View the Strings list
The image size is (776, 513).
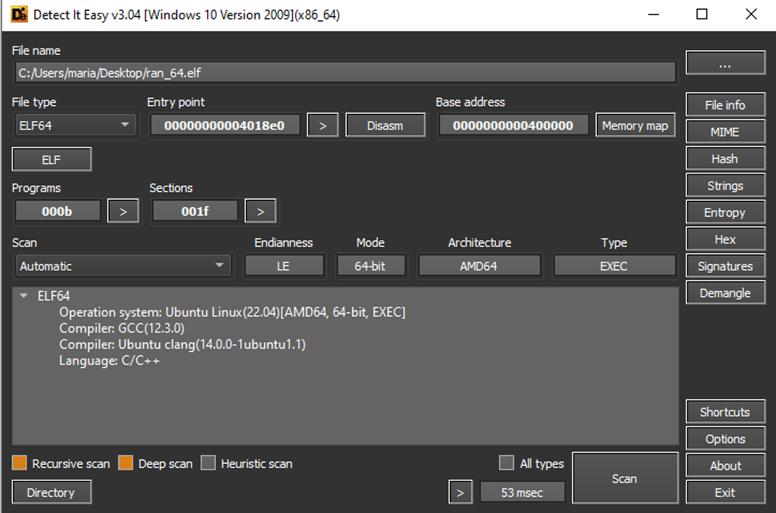725,185
